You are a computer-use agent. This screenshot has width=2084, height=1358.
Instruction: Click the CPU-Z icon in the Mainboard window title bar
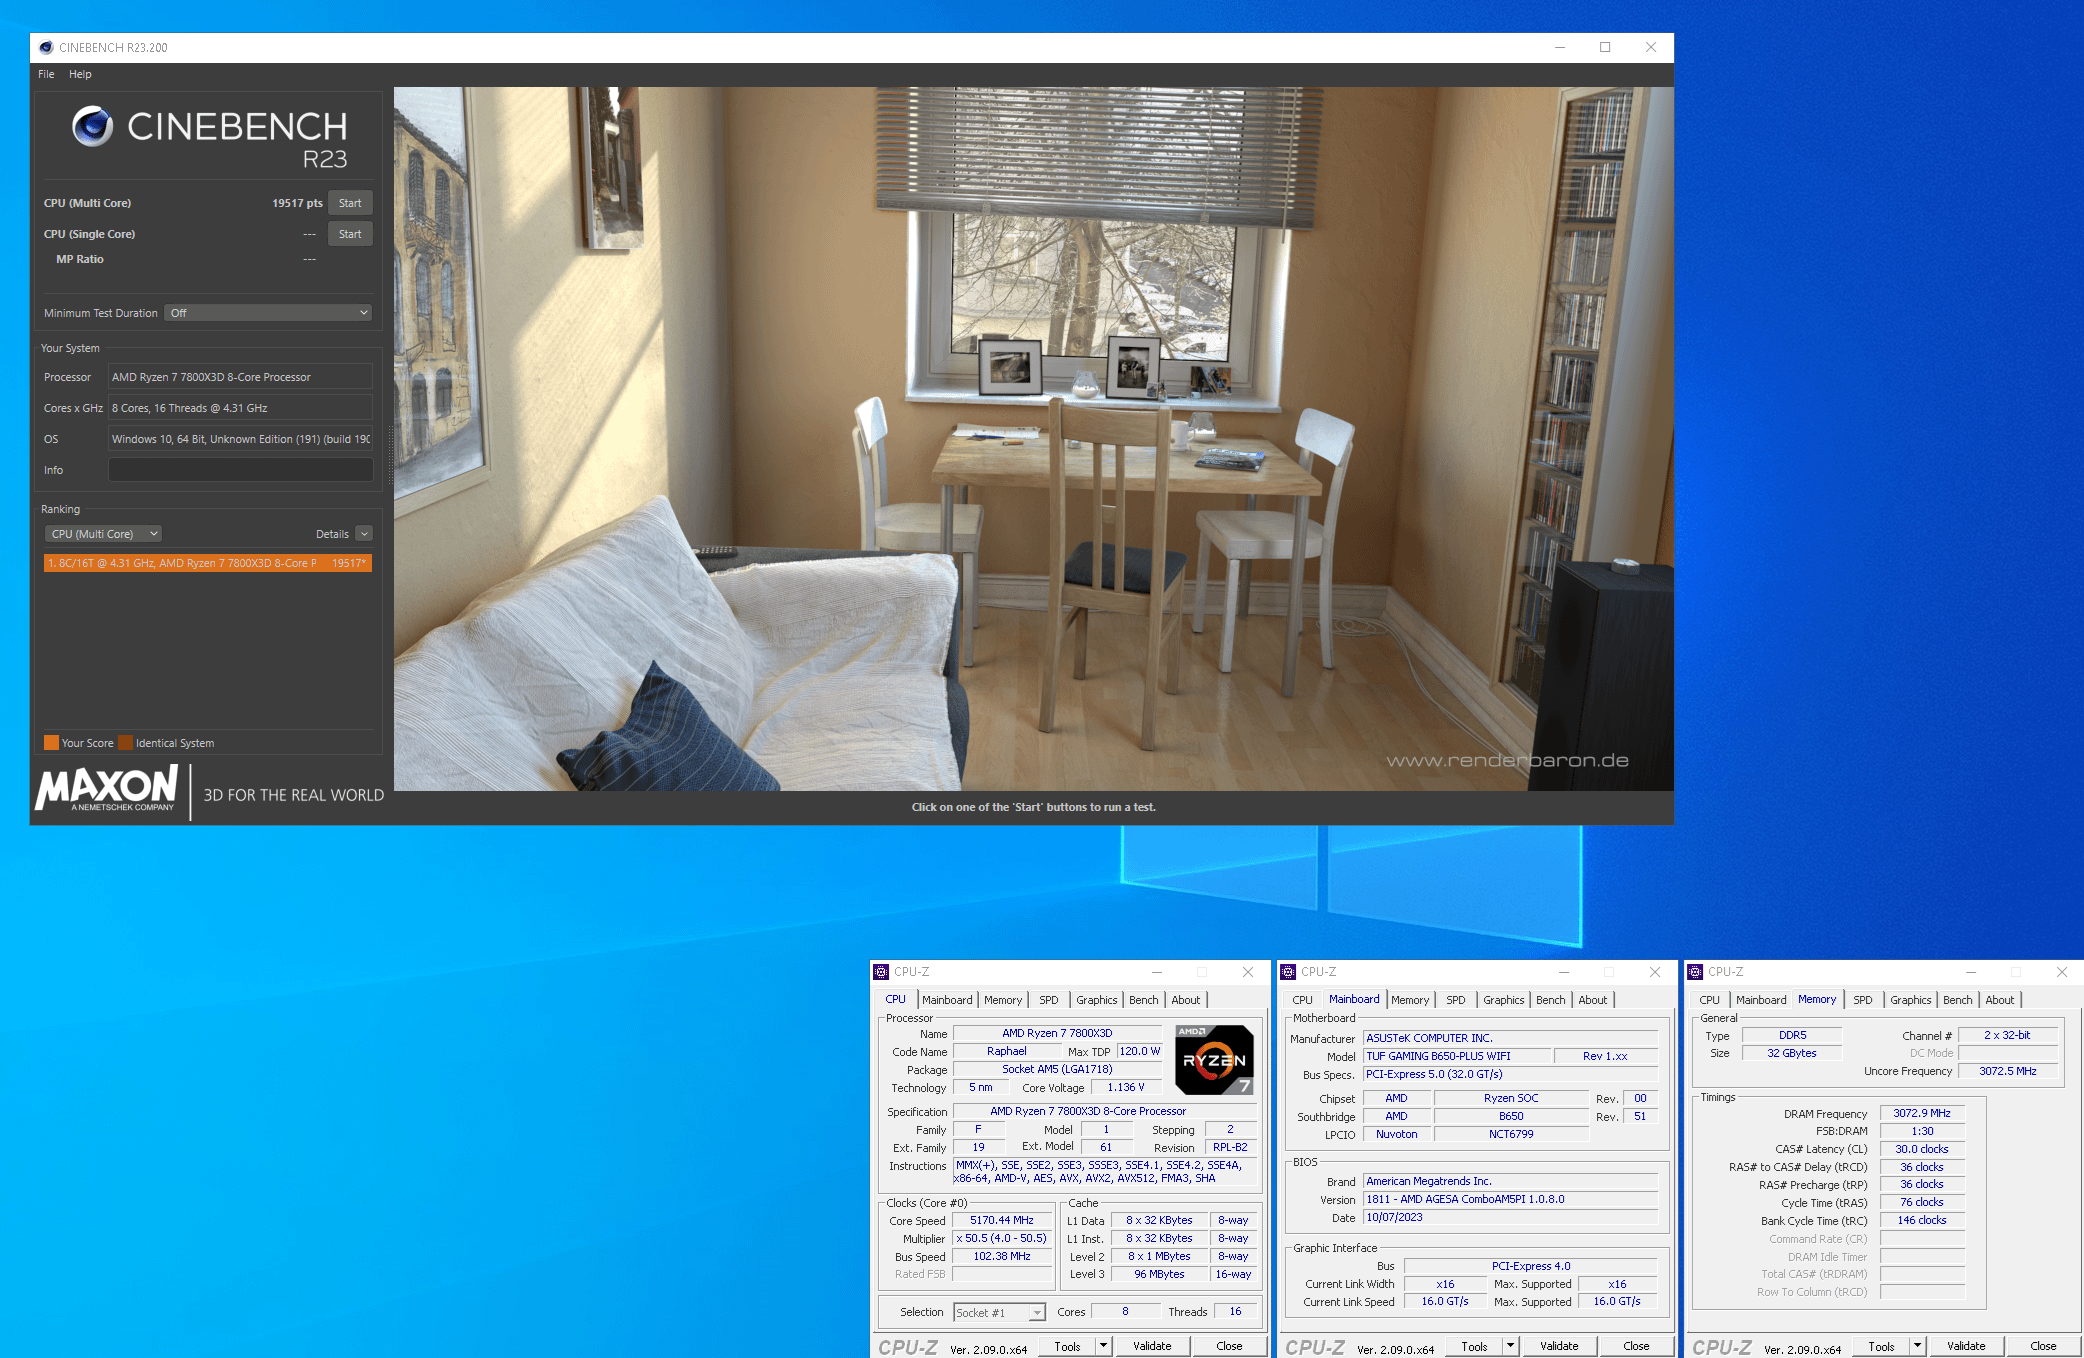click(1288, 972)
